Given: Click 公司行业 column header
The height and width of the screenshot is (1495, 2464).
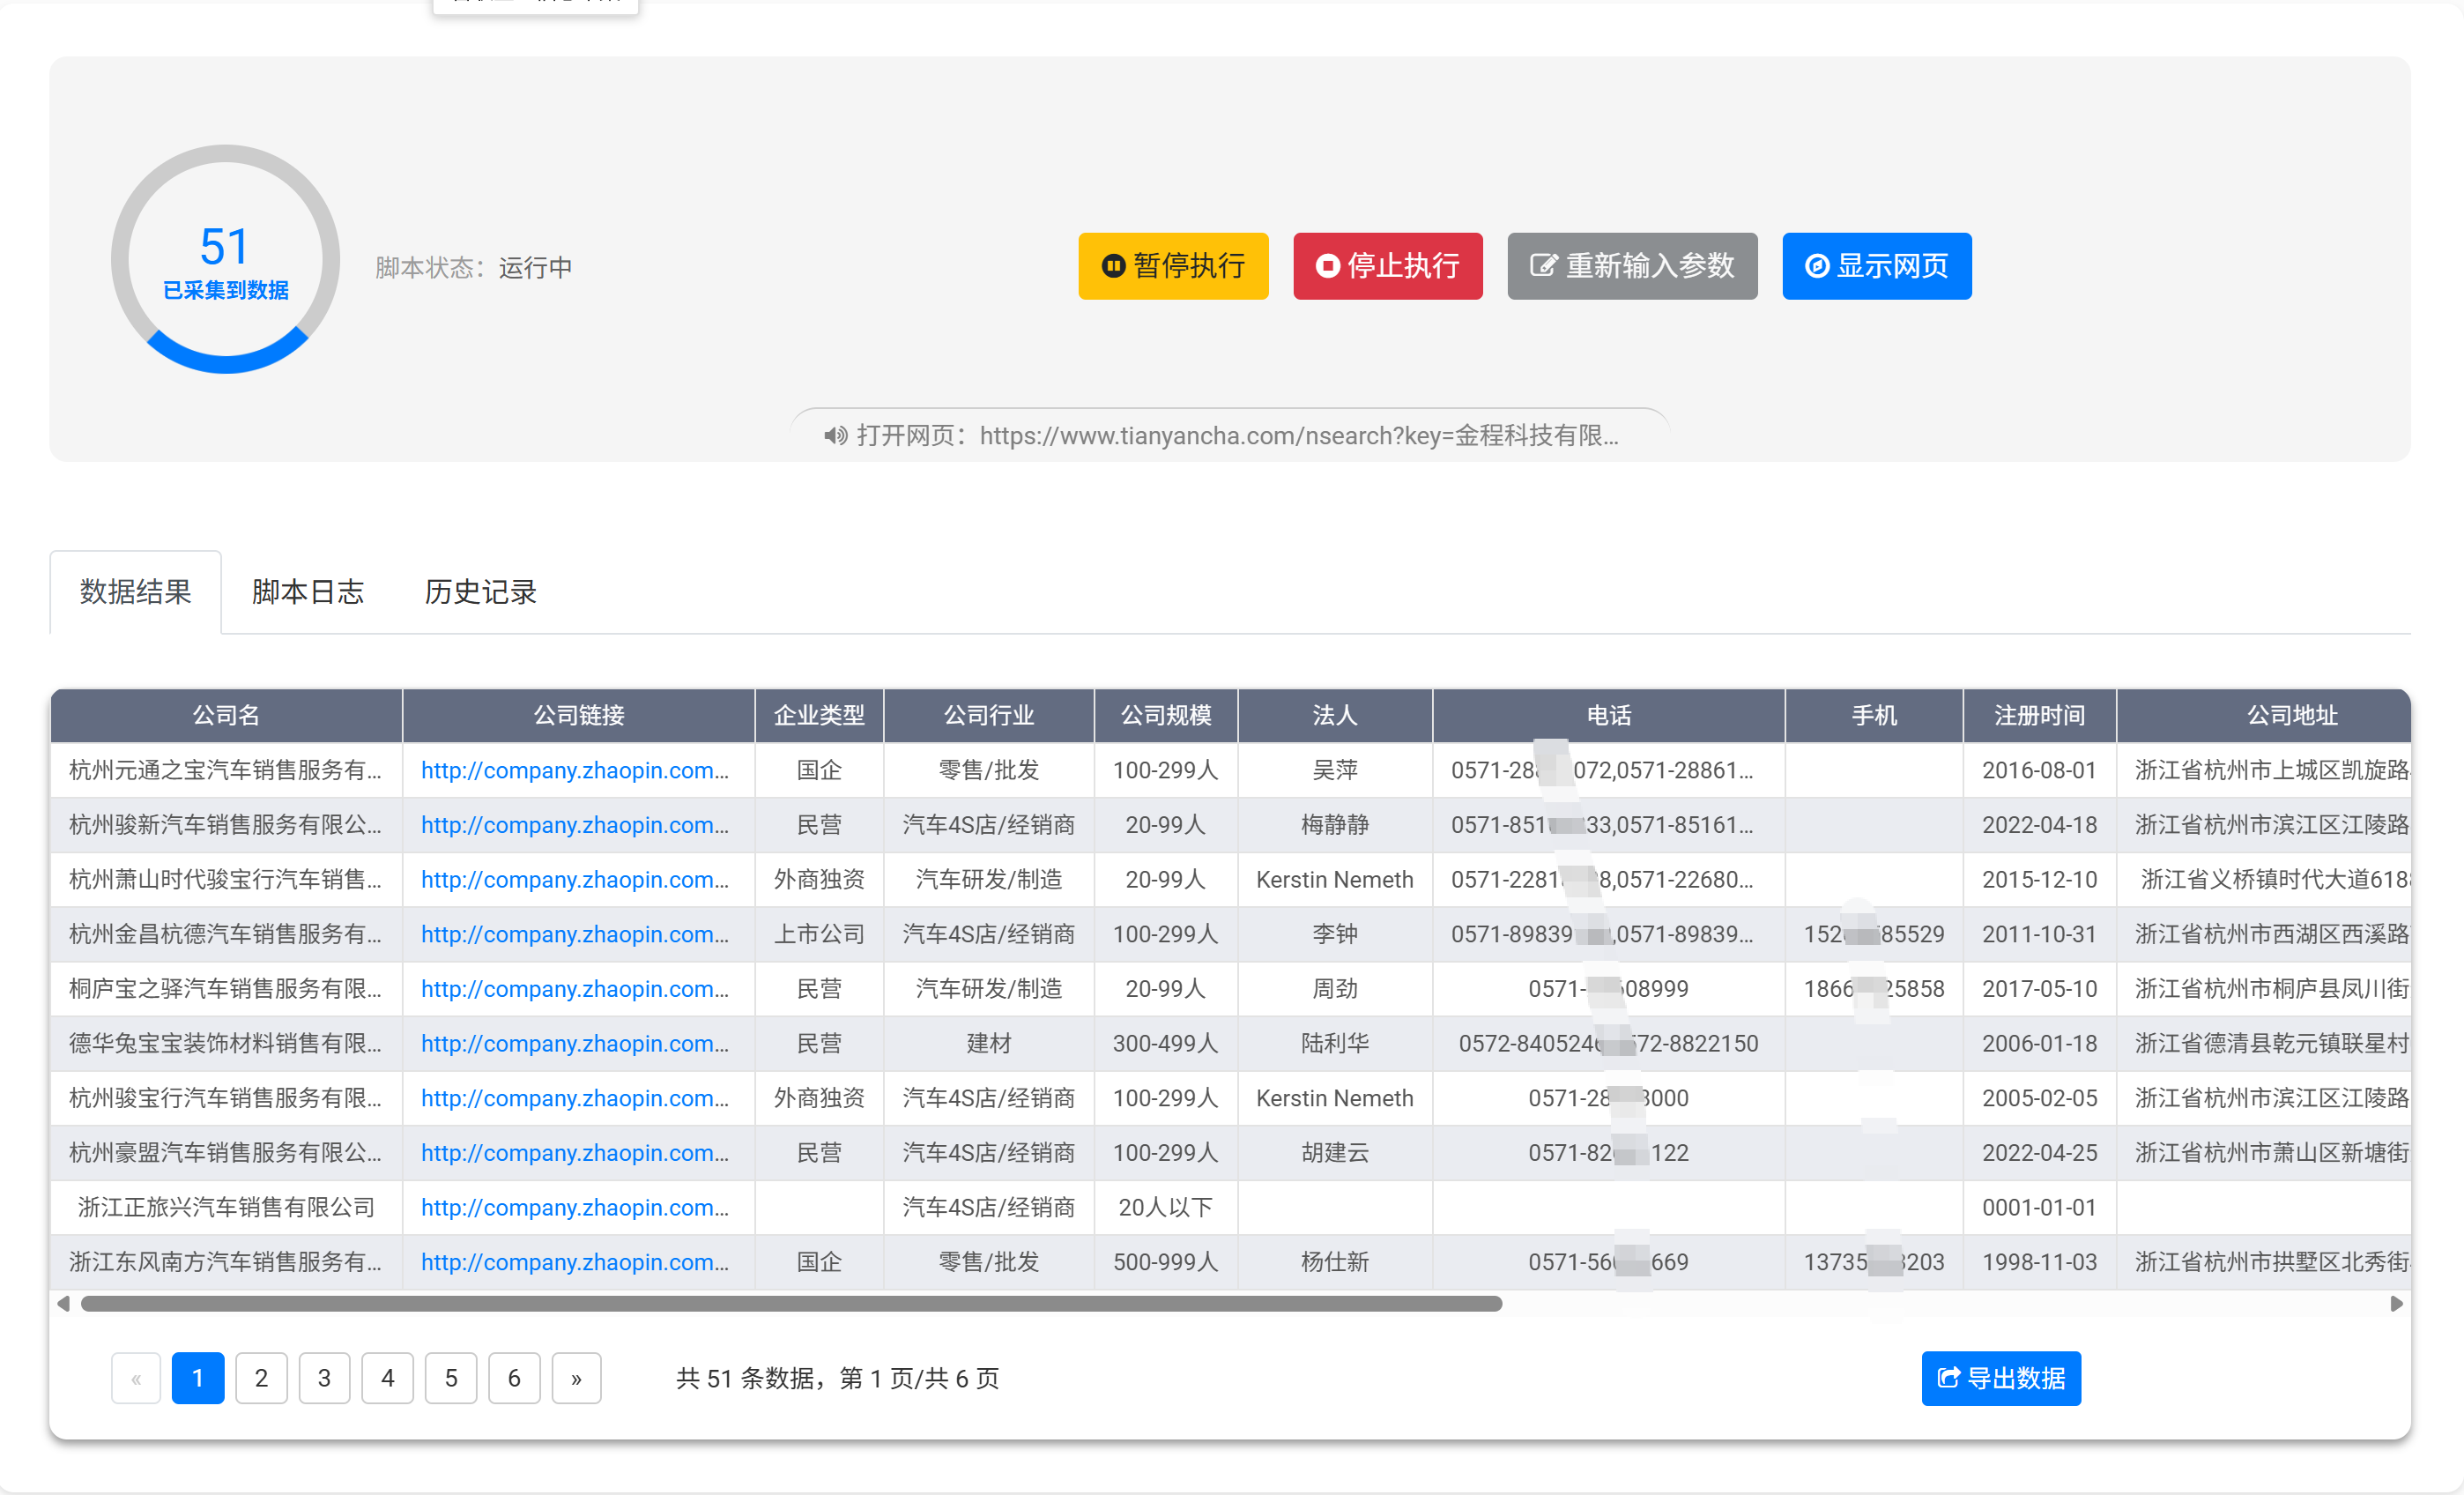Looking at the screenshot, I should pyautogui.click(x=989, y=715).
